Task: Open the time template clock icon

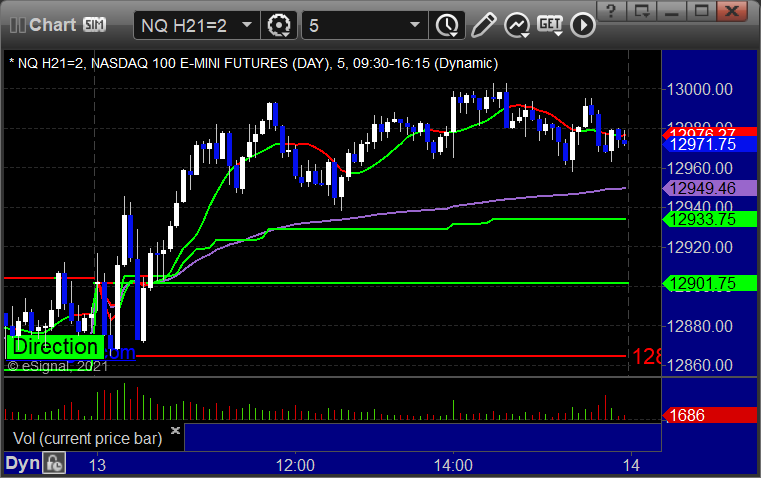Action: [x=447, y=25]
